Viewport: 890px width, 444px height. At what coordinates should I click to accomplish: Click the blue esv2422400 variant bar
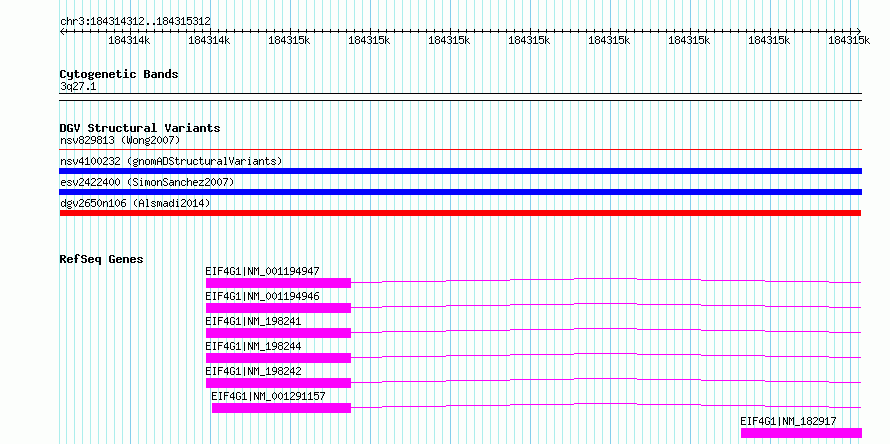tap(461, 192)
